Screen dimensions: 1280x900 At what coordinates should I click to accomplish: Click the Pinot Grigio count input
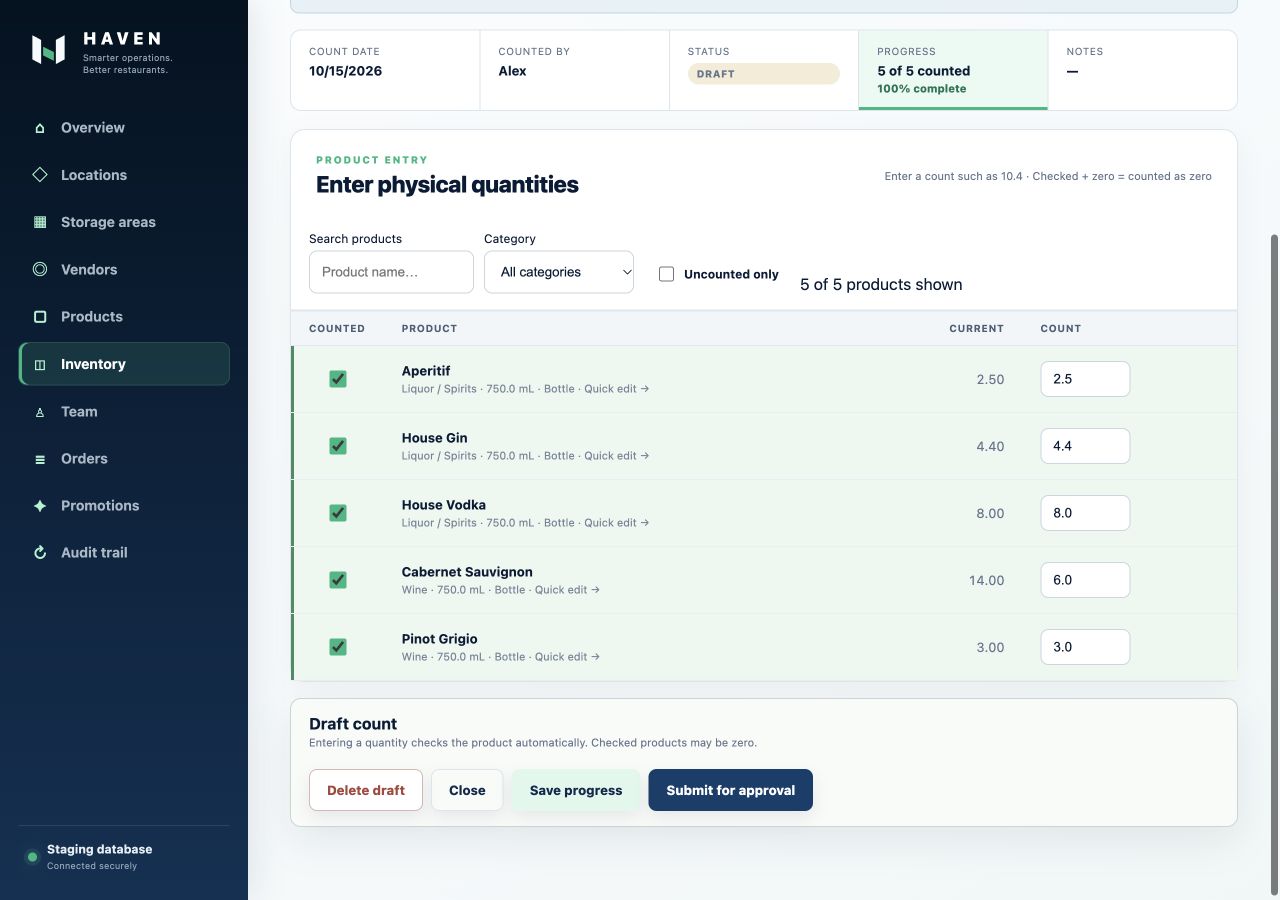point(1085,647)
